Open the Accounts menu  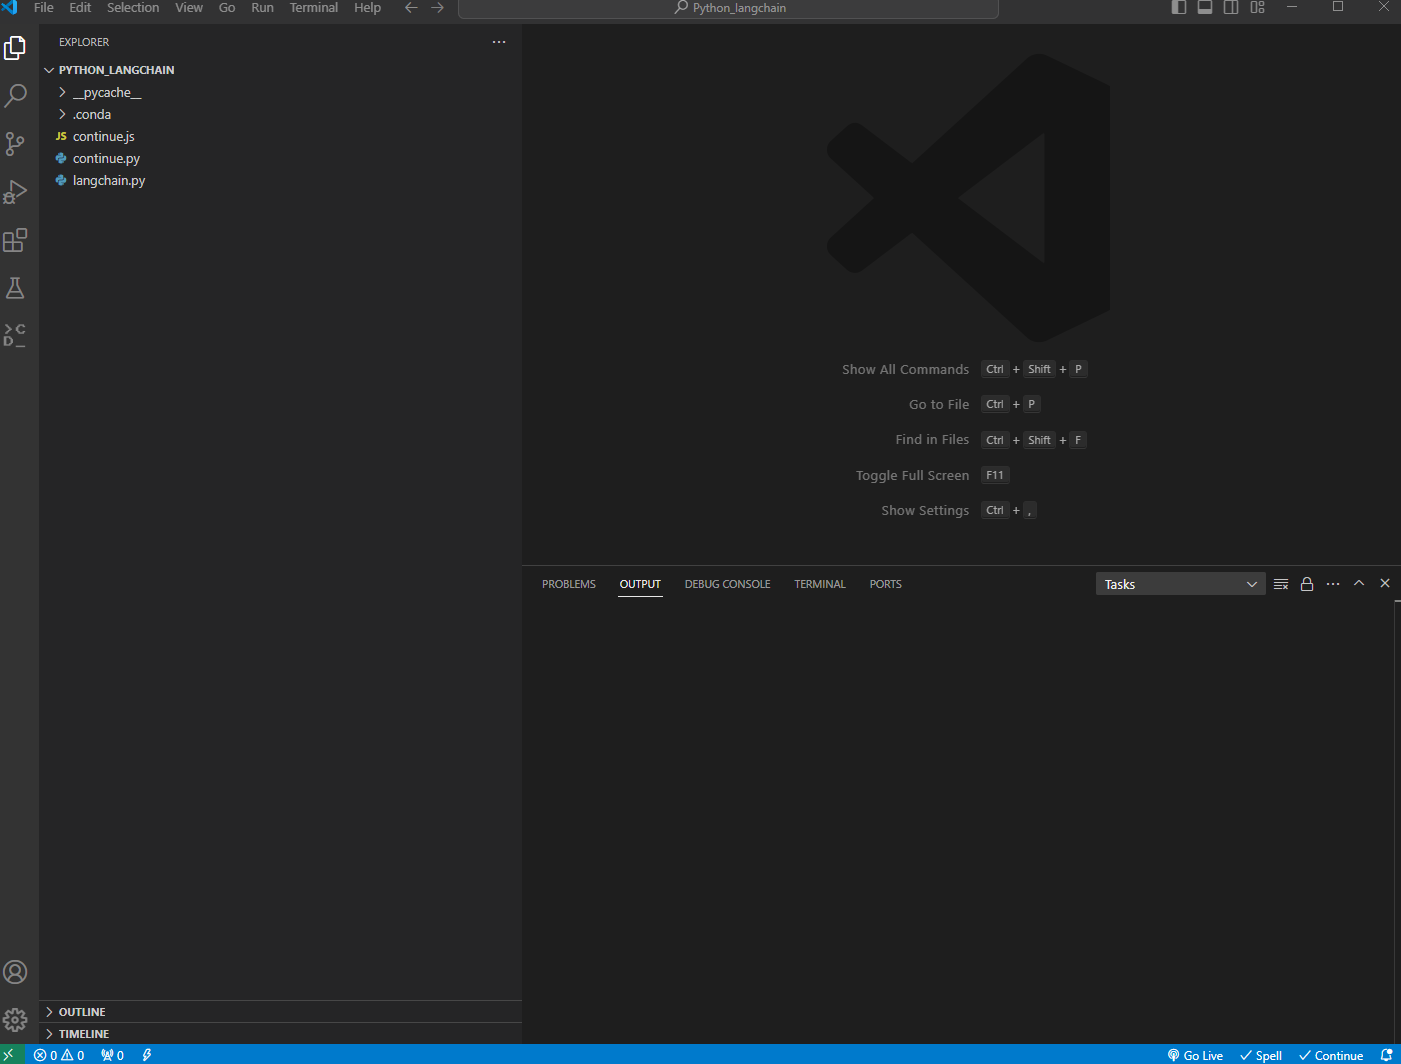[15, 972]
